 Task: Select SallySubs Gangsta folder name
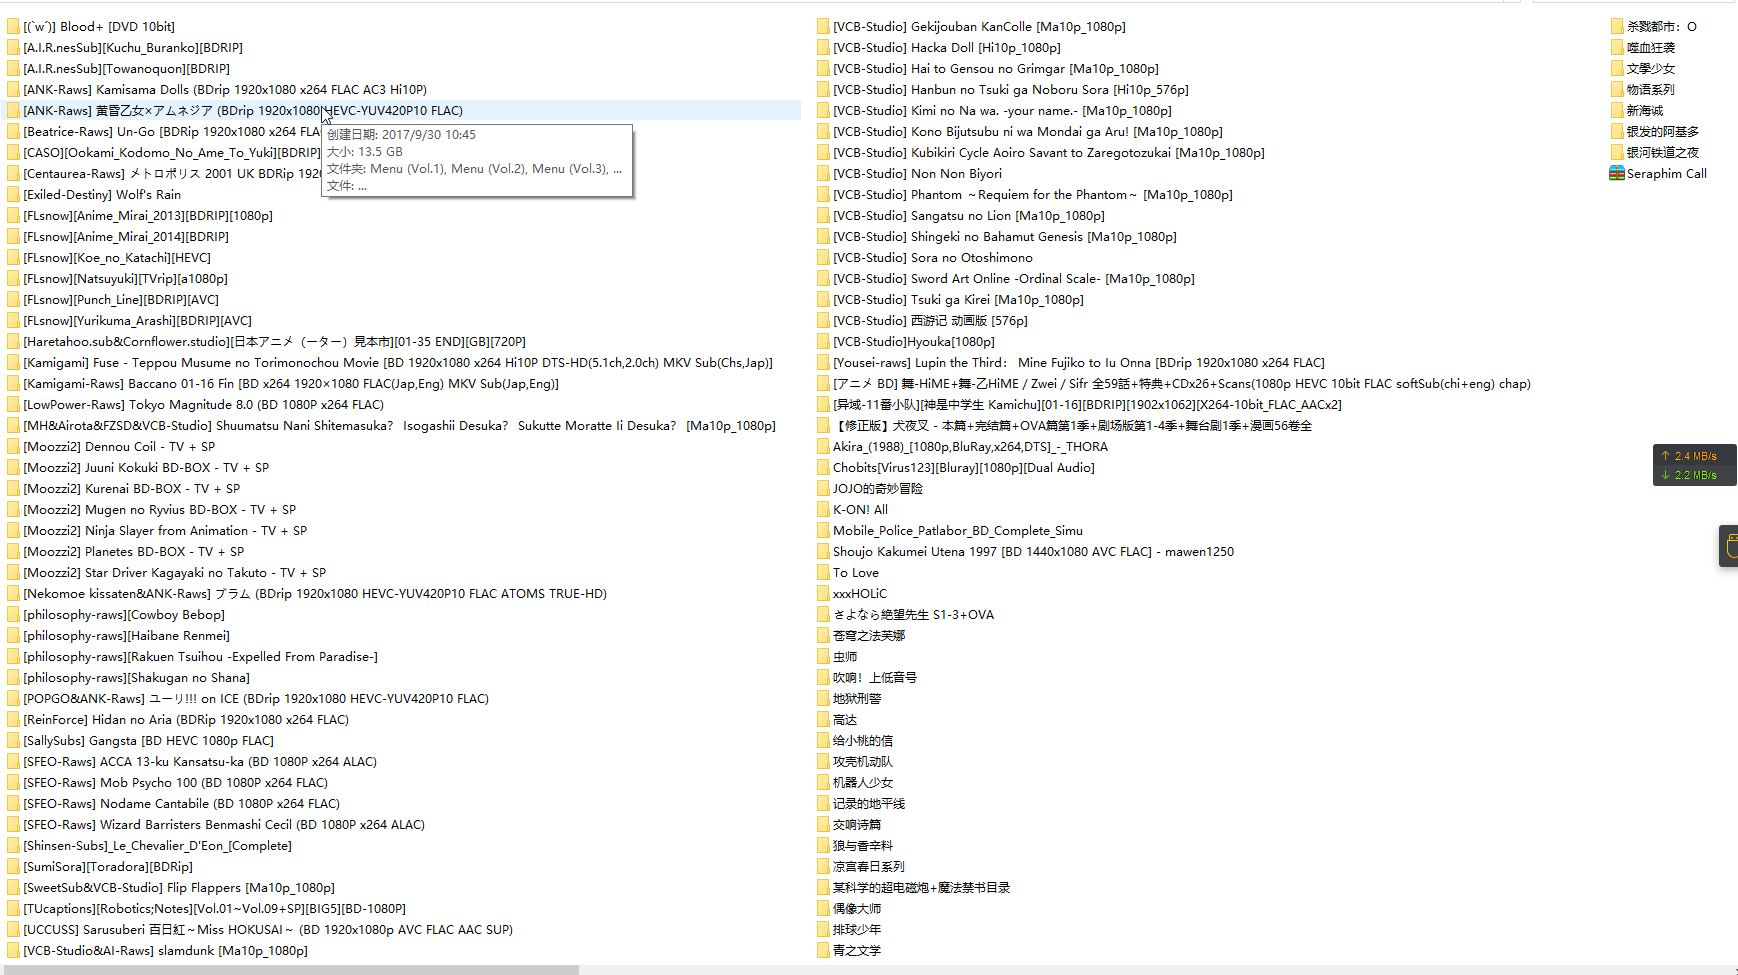149,741
